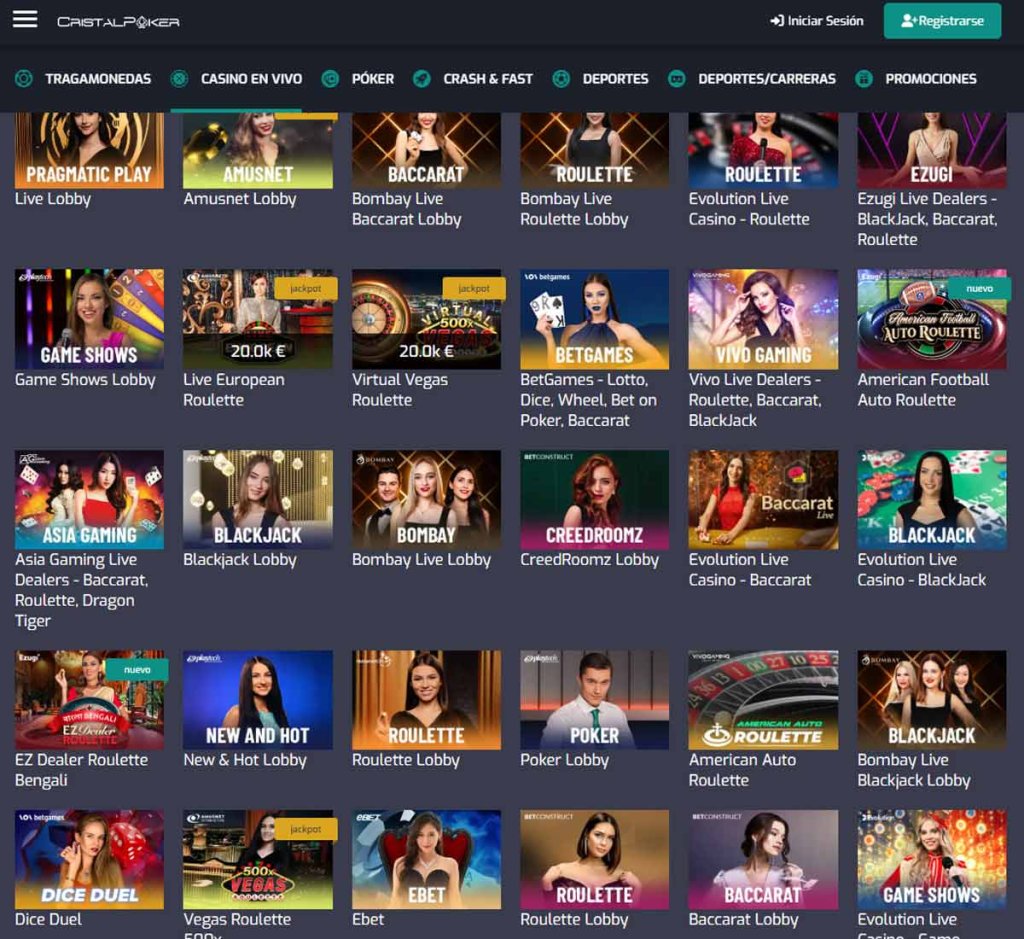Click the Deportes ball icon
This screenshot has width=1024, height=939.
tap(562, 79)
